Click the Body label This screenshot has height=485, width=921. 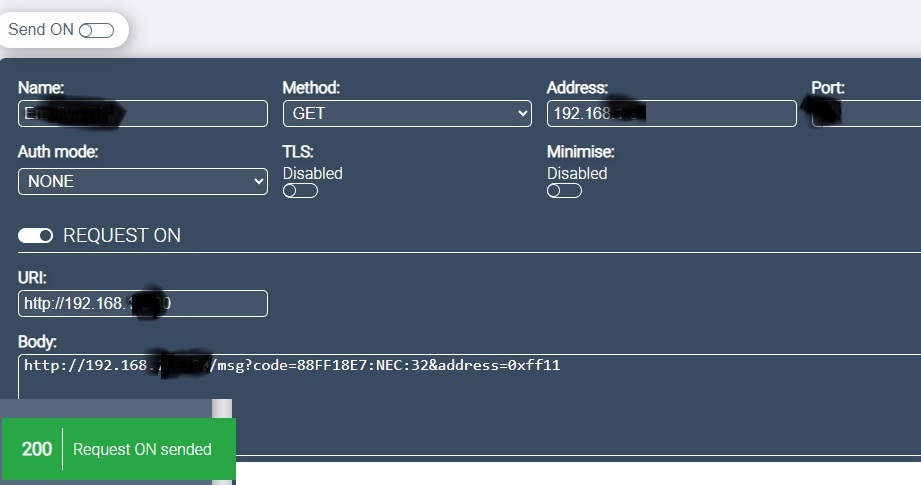click(x=38, y=342)
